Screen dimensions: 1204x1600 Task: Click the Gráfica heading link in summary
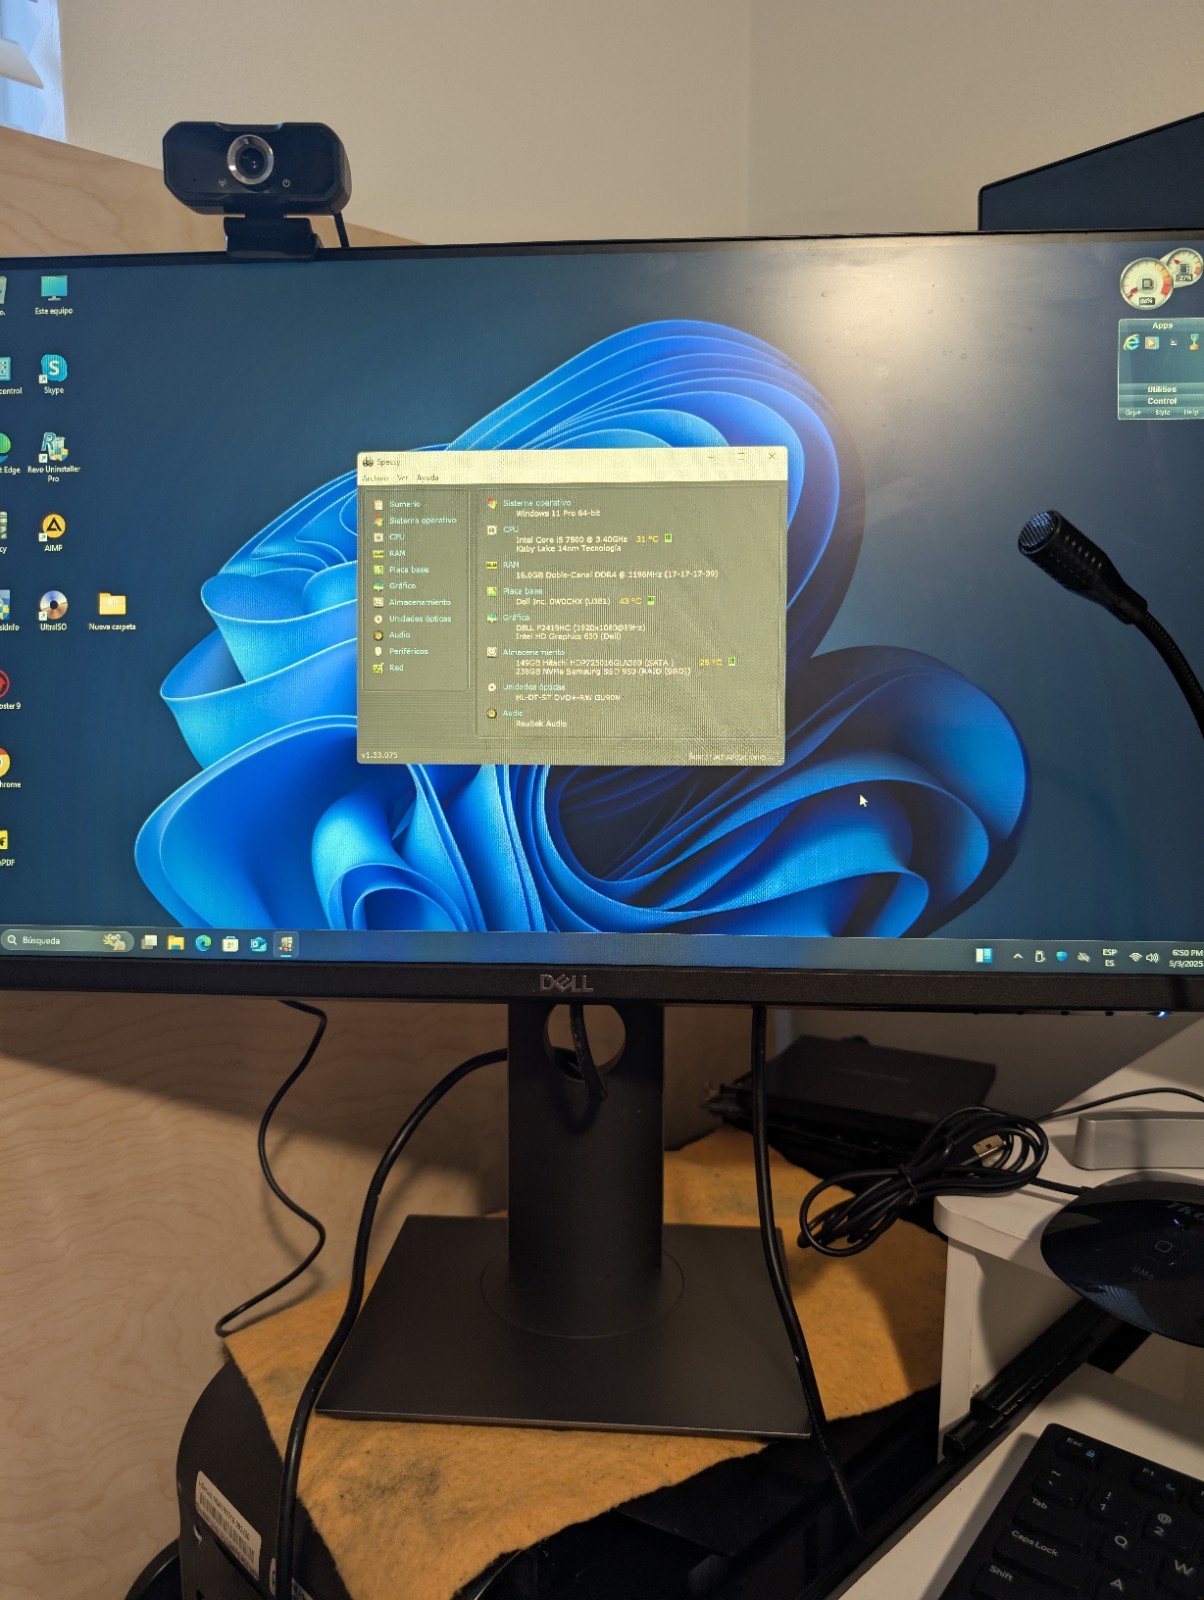click(x=516, y=618)
